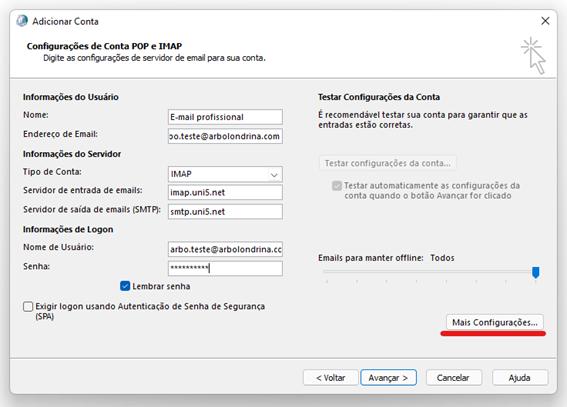Viewport: 567px width, 407px height.
Task: Toggle the Lembrar senha checkbox
Action: point(125,286)
